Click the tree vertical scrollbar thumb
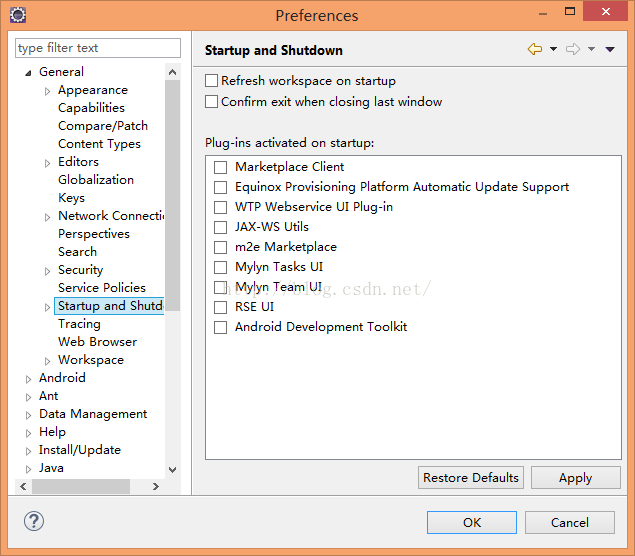The height and width of the screenshot is (556, 635). tap(173, 195)
